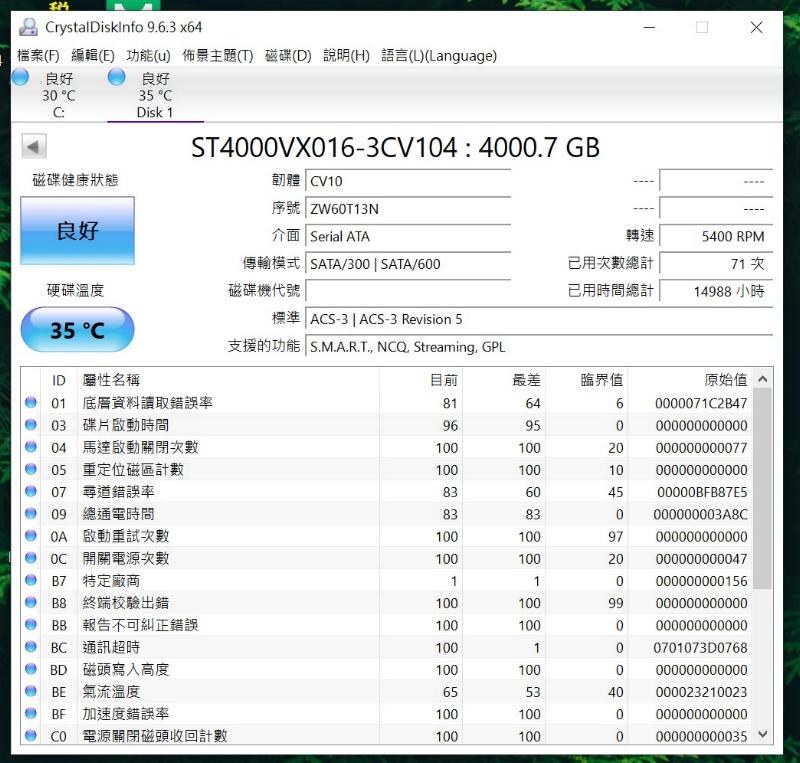Click the 良好 health status button
Image resolution: width=800 pixels, height=763 pixels.
coord(77,231)
